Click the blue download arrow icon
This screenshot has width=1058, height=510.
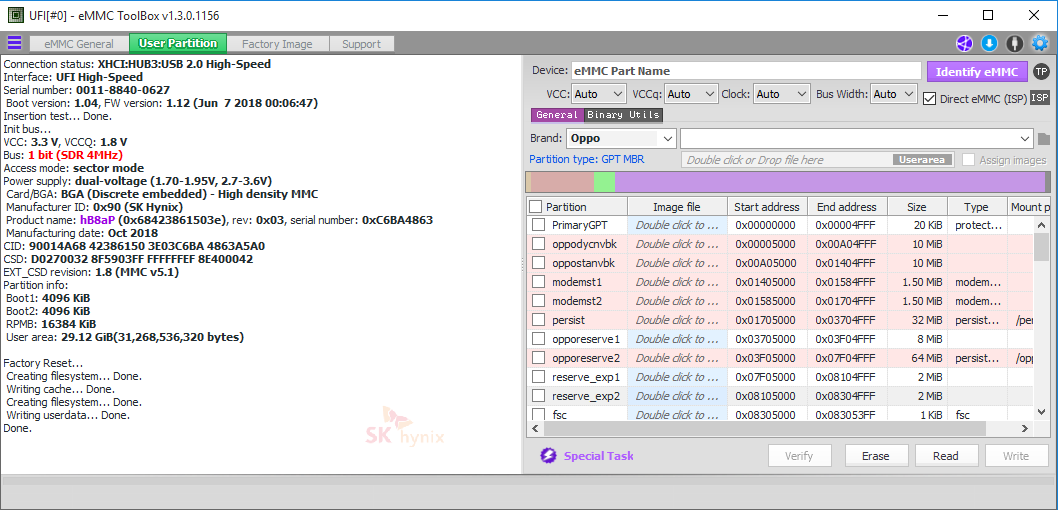tap(989, 43)
